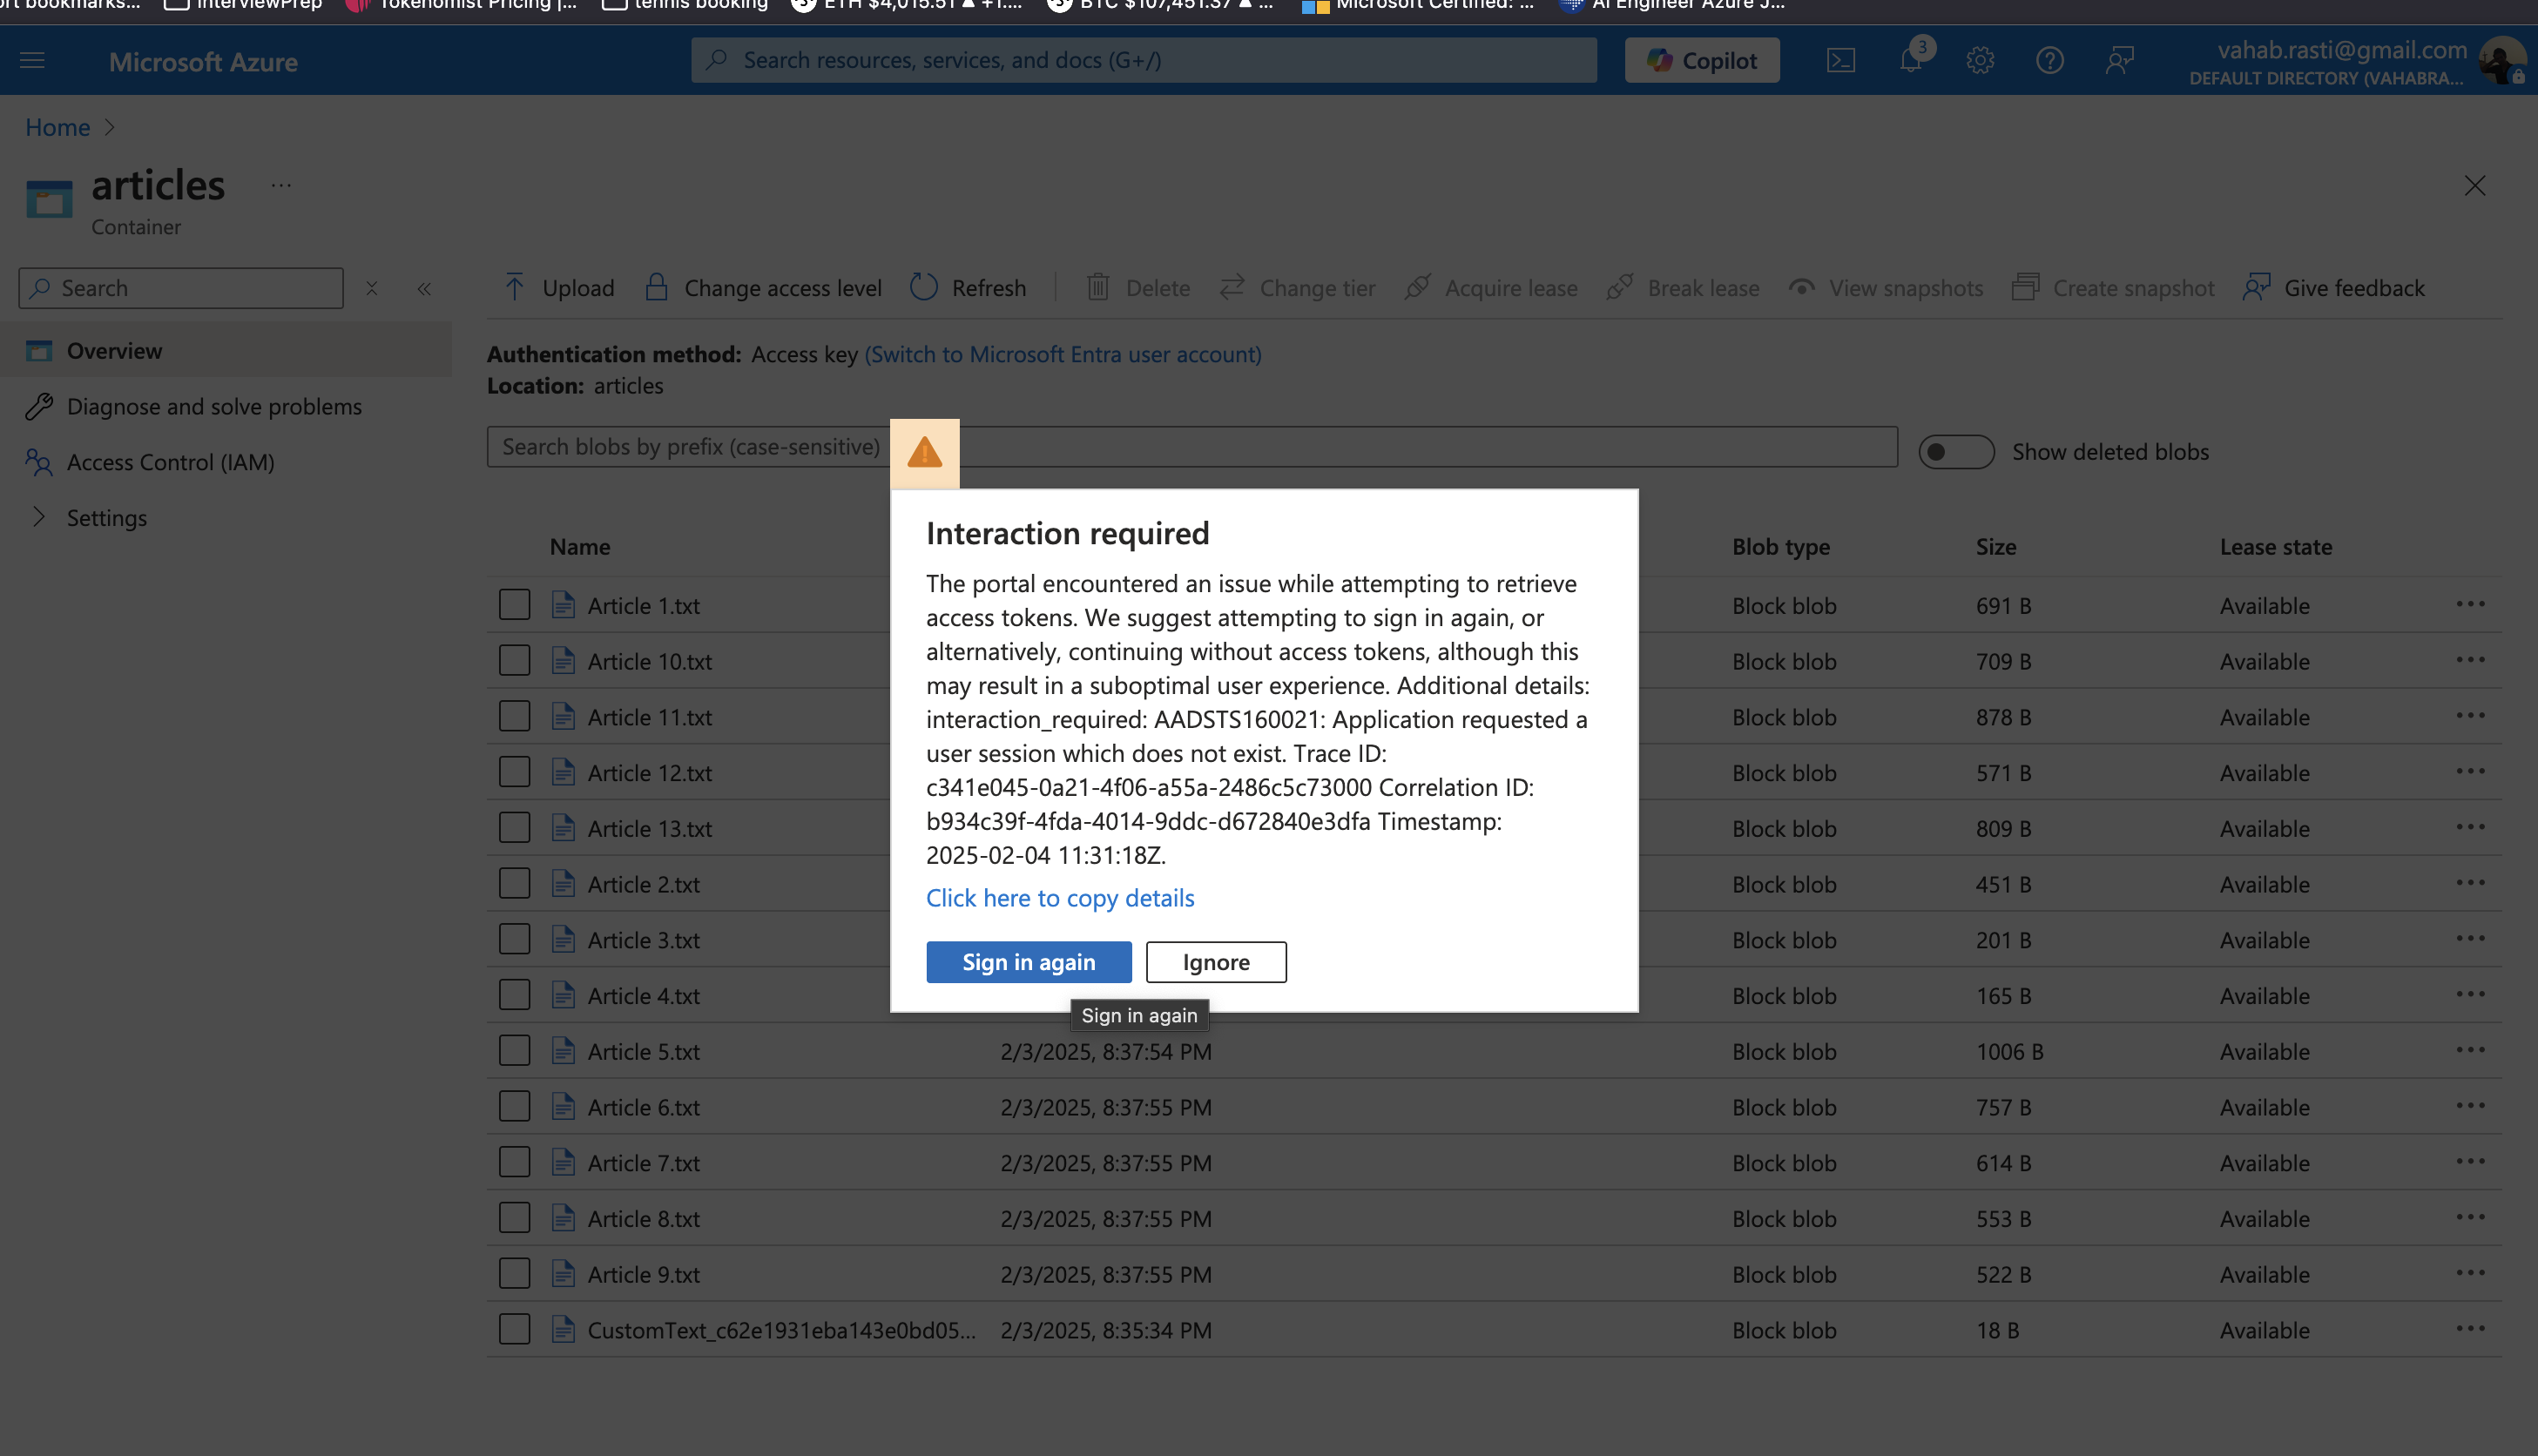
Task: Click Give feedback in the toolbar
Action: tap(2334, 288)
